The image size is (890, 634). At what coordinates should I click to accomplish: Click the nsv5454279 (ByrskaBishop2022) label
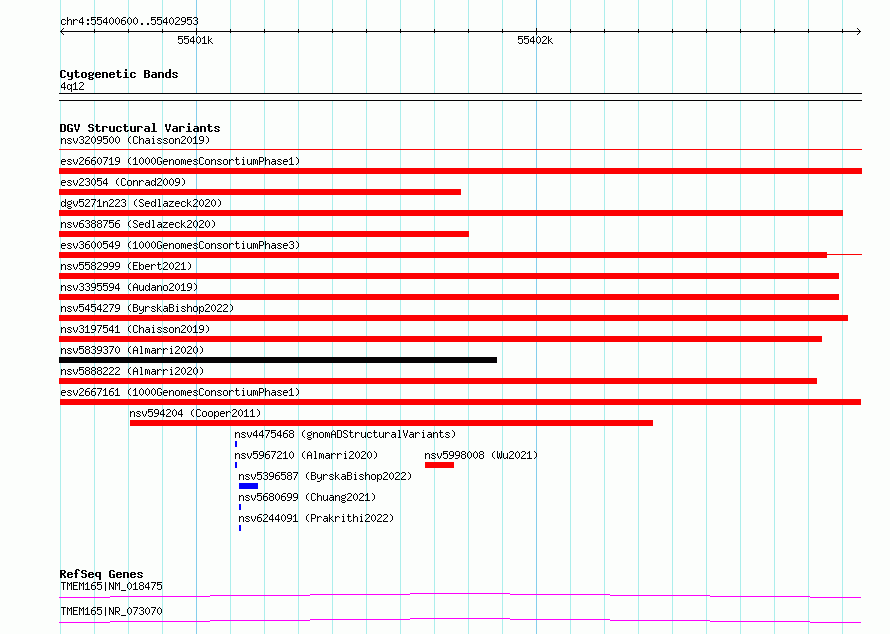pyautogui.click(x=147, y=308)
